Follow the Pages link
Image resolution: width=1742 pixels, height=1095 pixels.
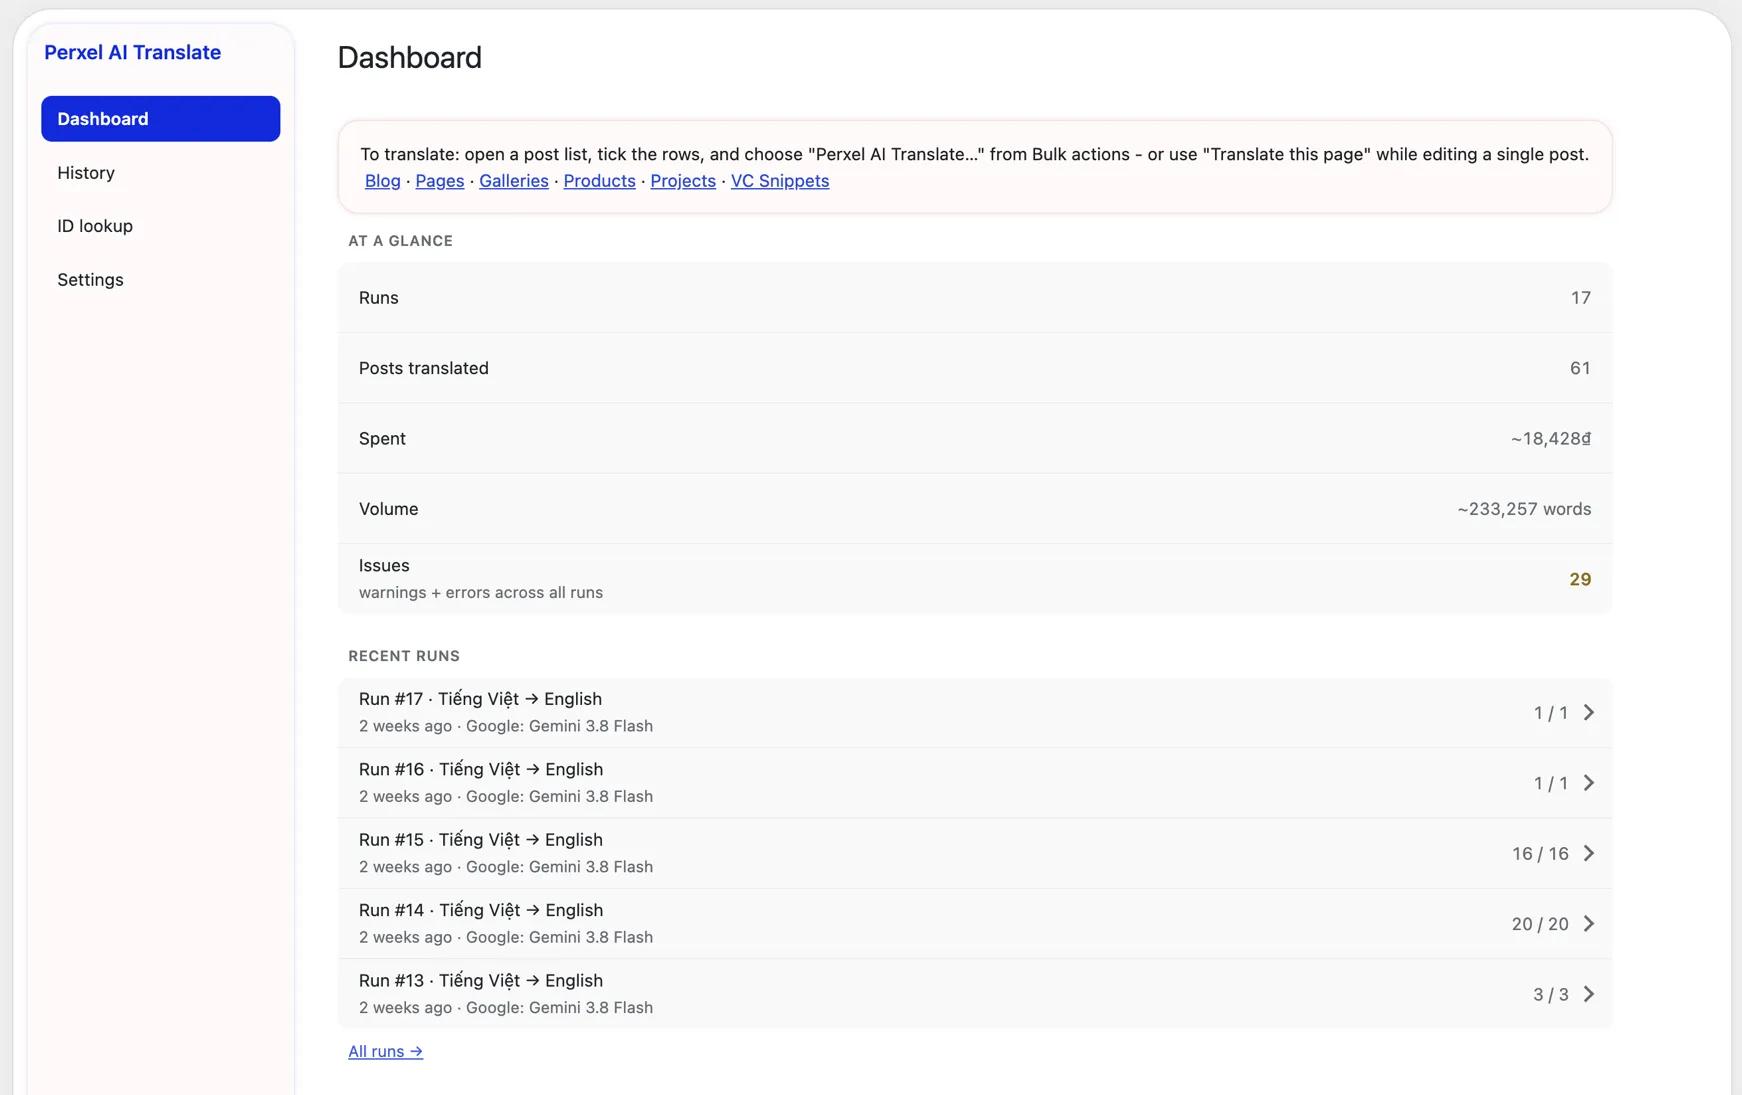pos(440,181)
